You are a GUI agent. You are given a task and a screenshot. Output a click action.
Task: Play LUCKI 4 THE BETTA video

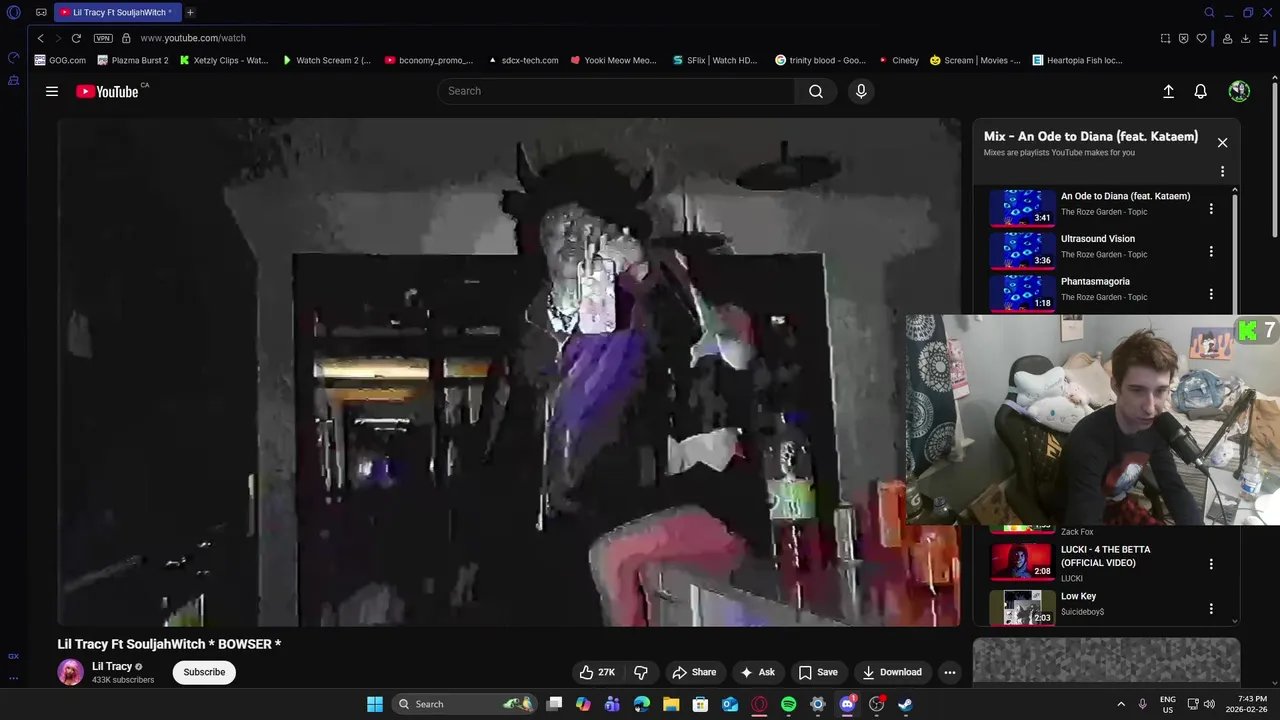point(1022,562)
